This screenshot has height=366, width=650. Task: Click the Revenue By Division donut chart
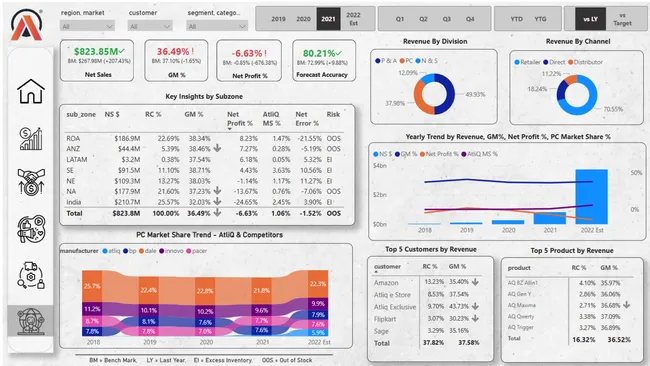pyautogui.click(x=434, y=94)
